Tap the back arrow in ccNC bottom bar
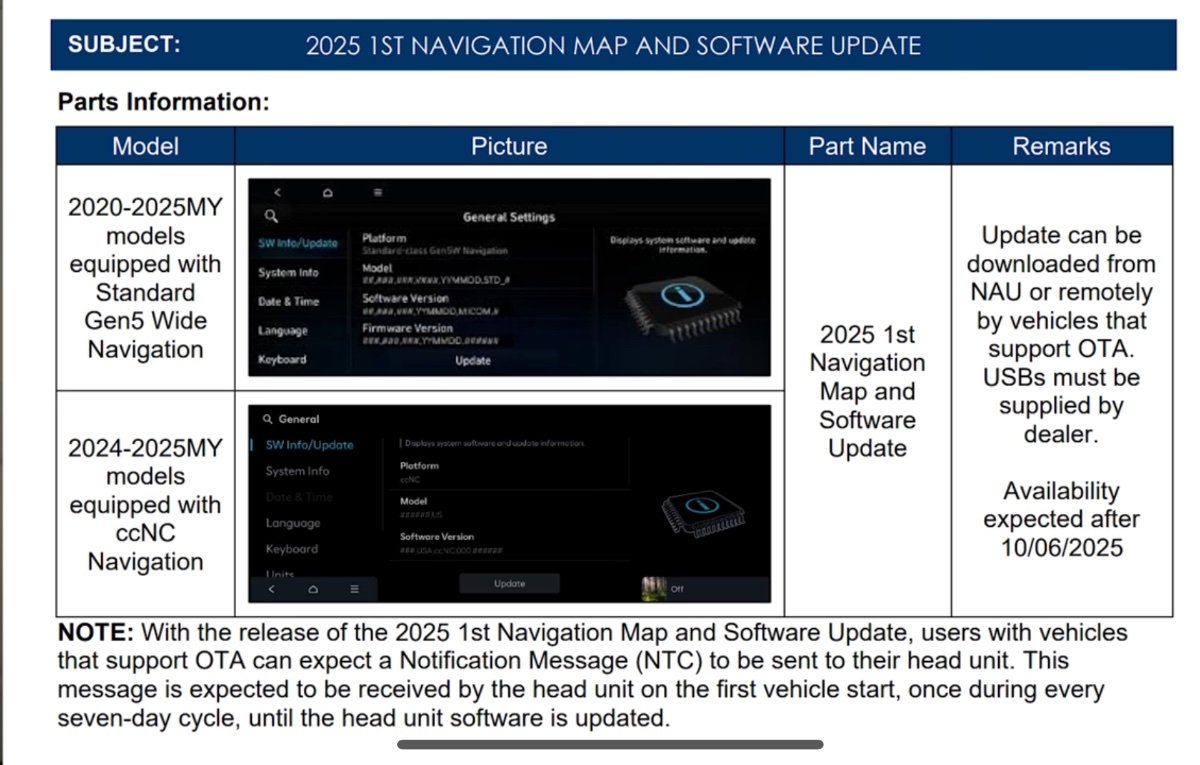Viewport: 1200px width, 765px height. click(271, 589)
